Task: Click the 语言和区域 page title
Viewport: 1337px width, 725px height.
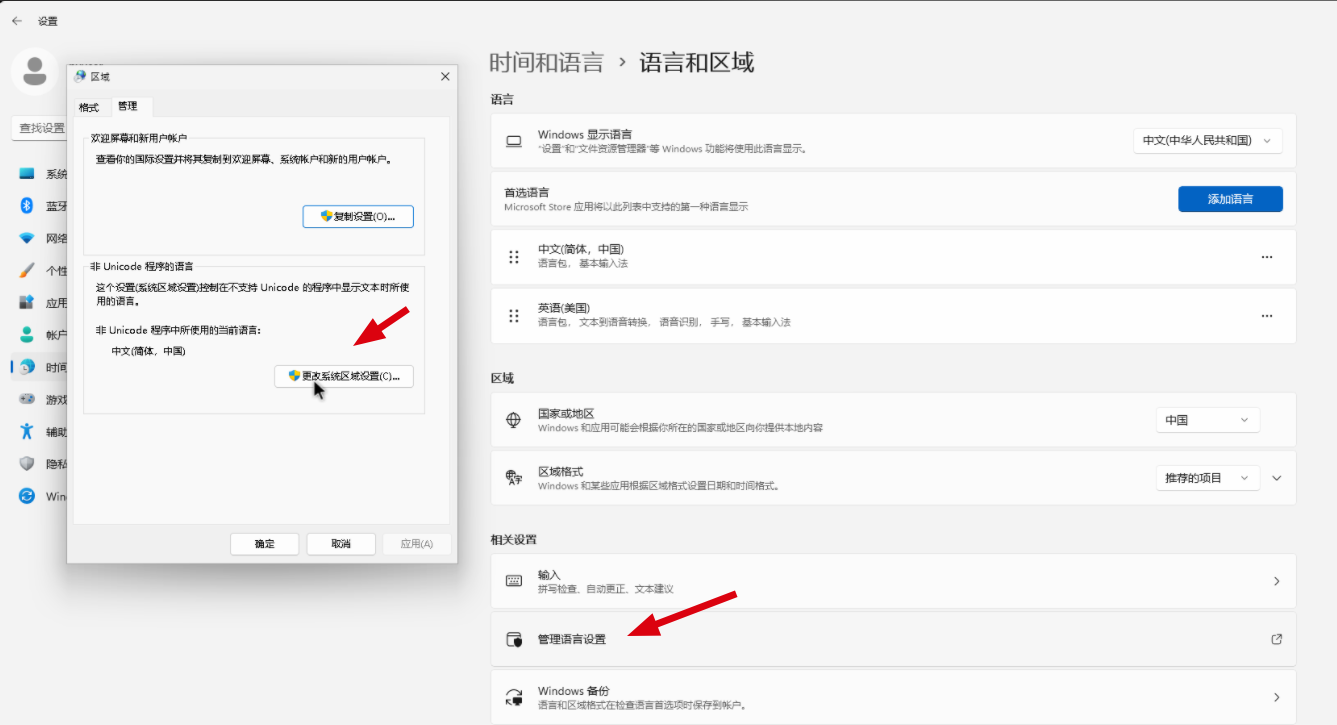Action: tap(696, 63)
